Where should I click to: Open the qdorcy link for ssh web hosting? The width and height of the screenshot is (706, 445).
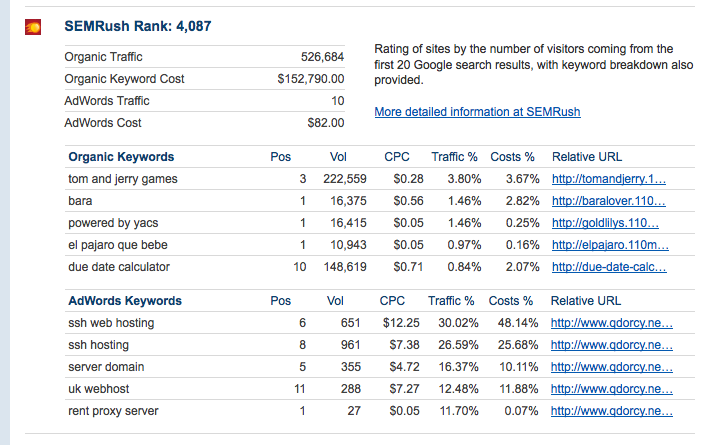[611, 323]
